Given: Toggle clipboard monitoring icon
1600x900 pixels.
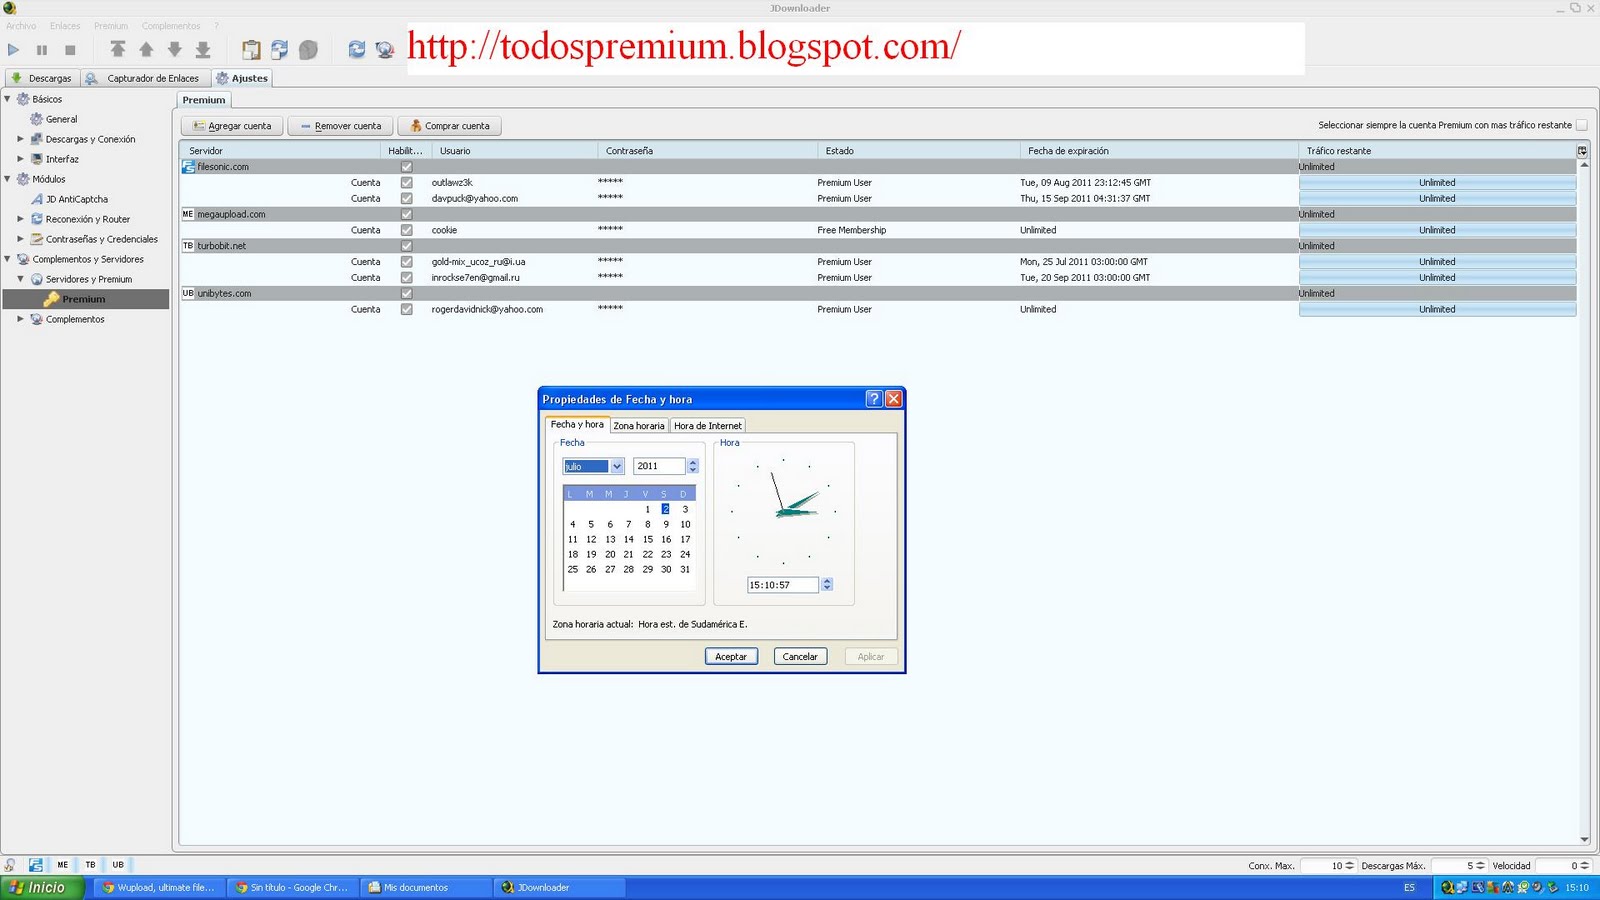Looking at the screenshot, I should 251,49.
